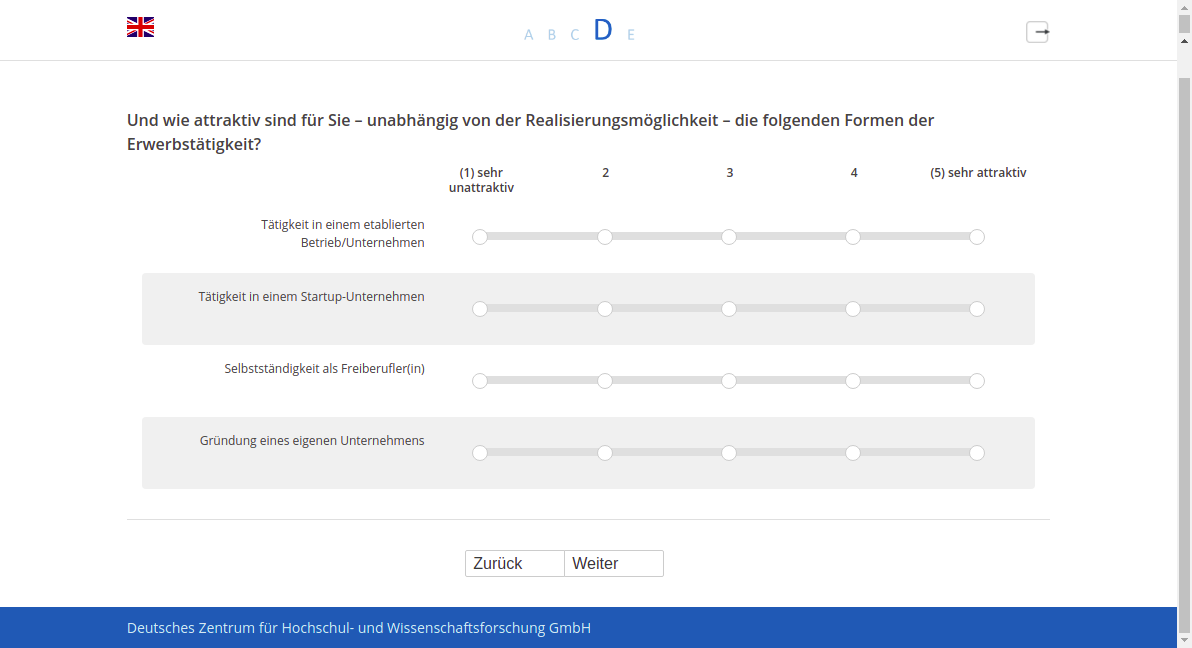Rate Startup-Unternehmen as 2

[604, 309]
